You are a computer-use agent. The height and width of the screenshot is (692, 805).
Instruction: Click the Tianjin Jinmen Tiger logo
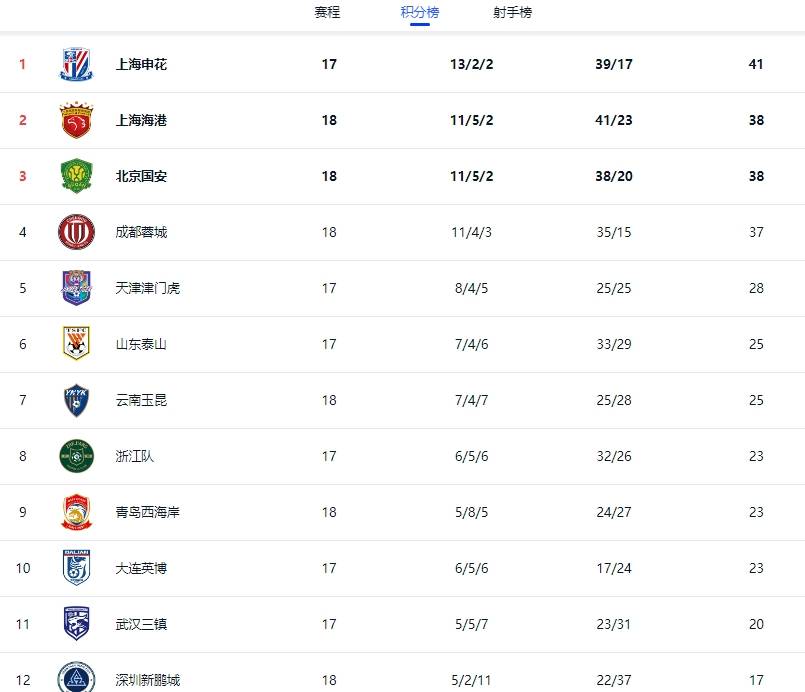[76, 288]
